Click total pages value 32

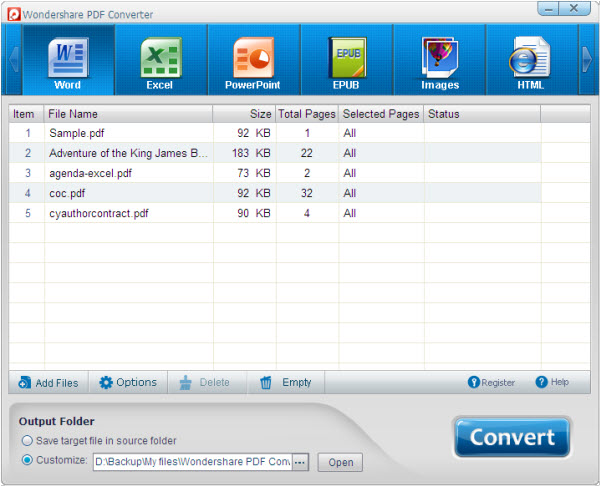(x=307, y=193)
